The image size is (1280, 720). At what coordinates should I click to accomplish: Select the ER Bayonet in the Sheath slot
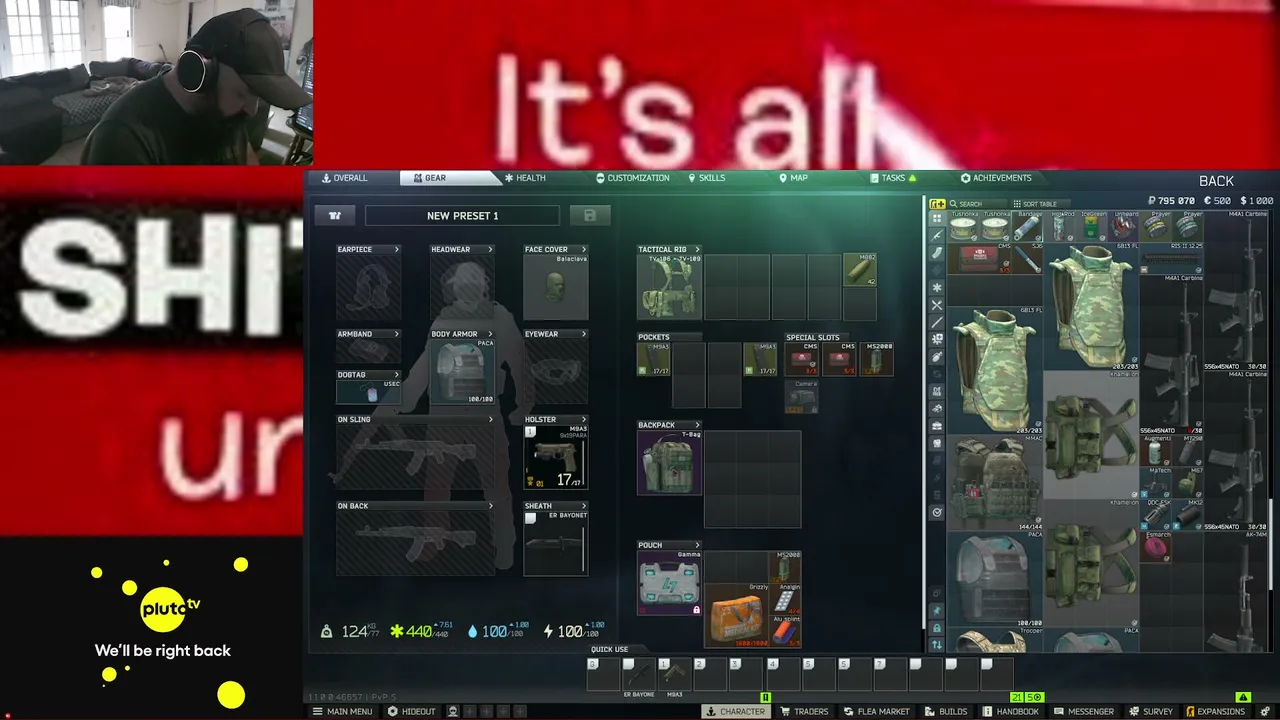556,543
